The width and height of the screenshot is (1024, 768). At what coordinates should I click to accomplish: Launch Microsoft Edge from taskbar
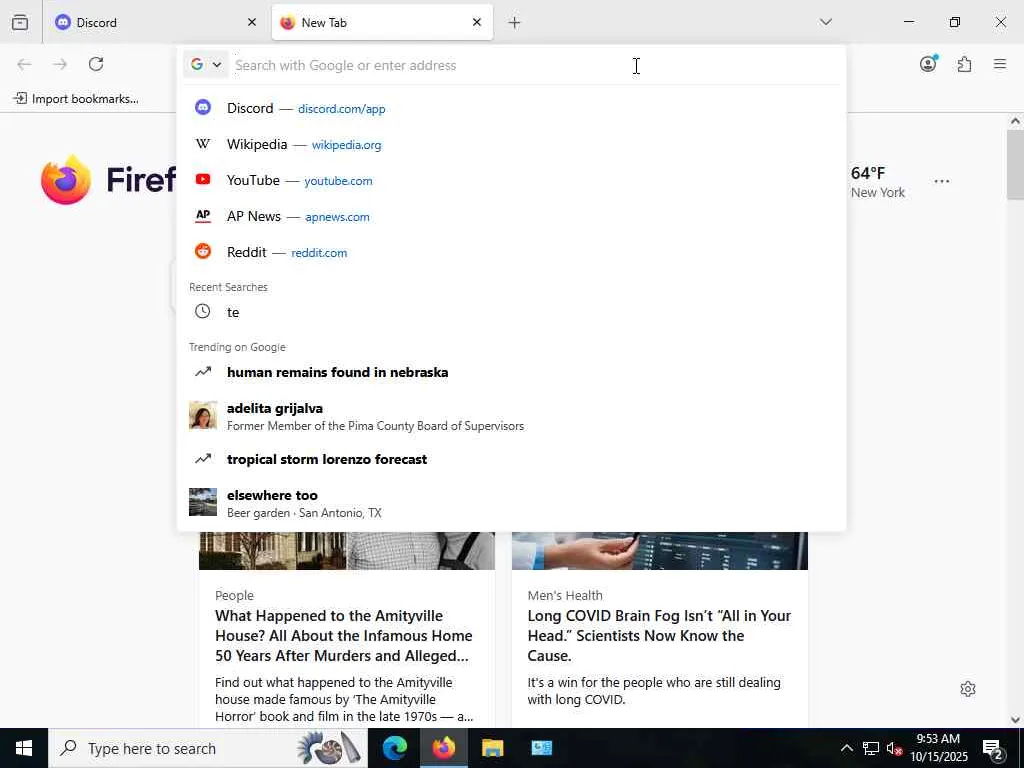point(394,748)
